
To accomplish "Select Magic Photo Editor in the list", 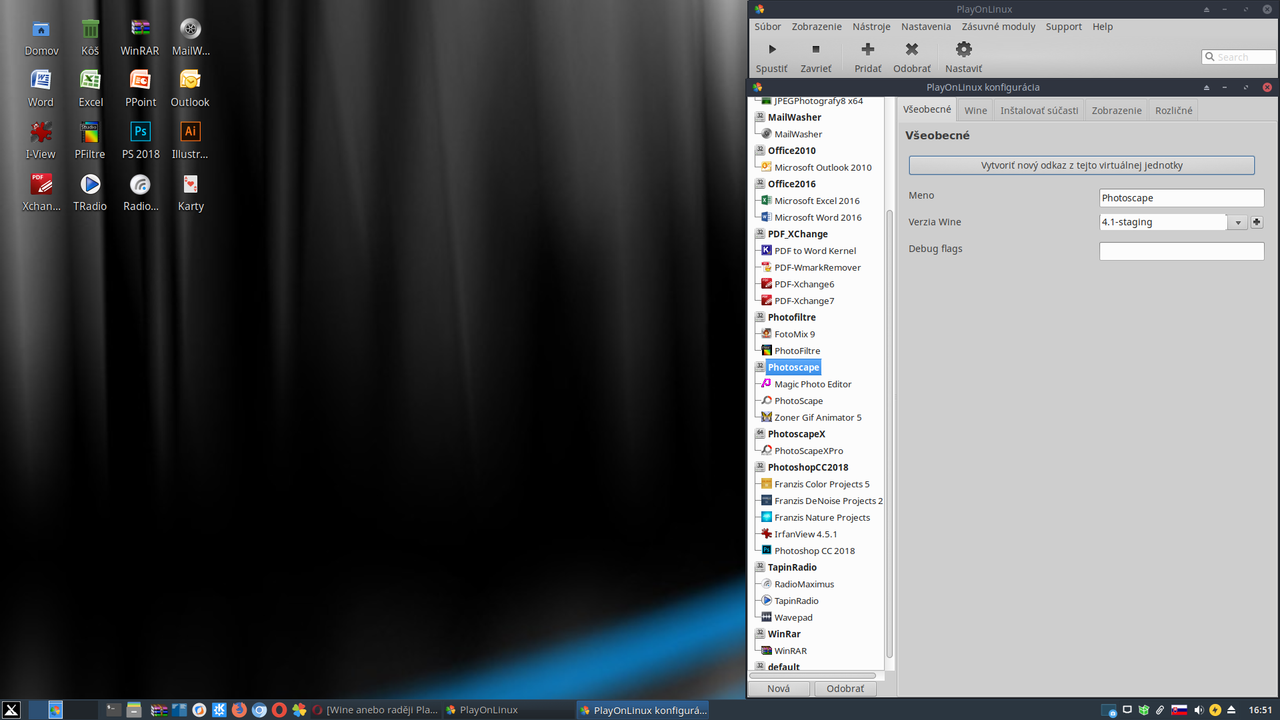I will pyautogui.click(x=812, y=384).
